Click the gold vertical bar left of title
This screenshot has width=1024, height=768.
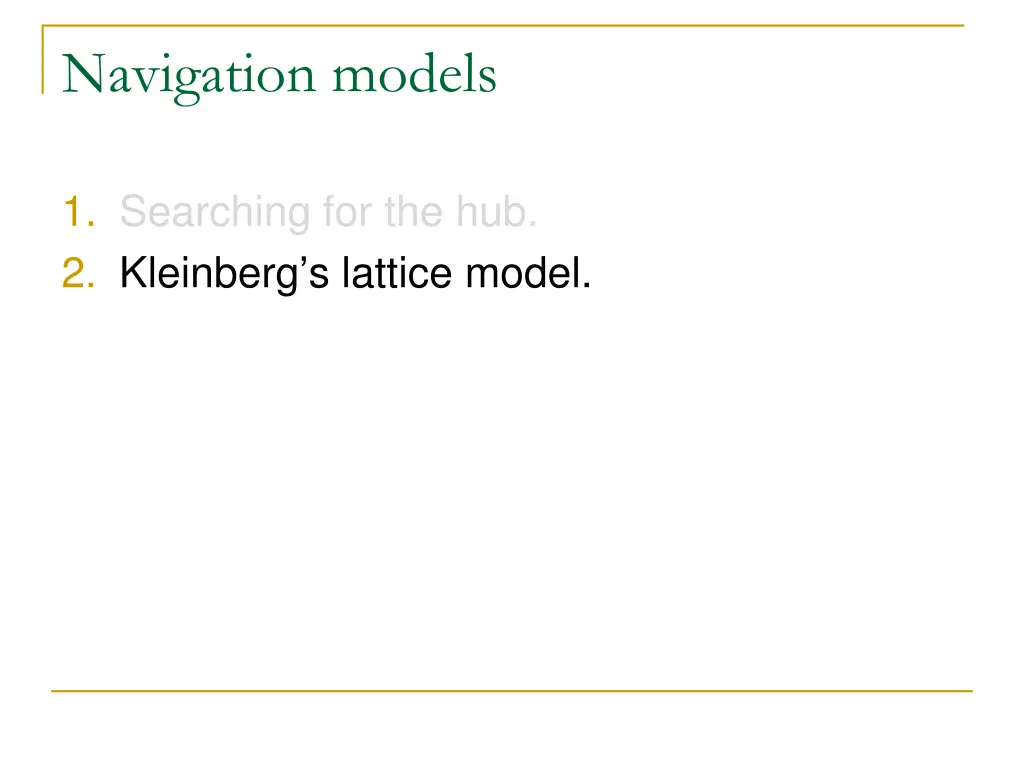(43, 60)
